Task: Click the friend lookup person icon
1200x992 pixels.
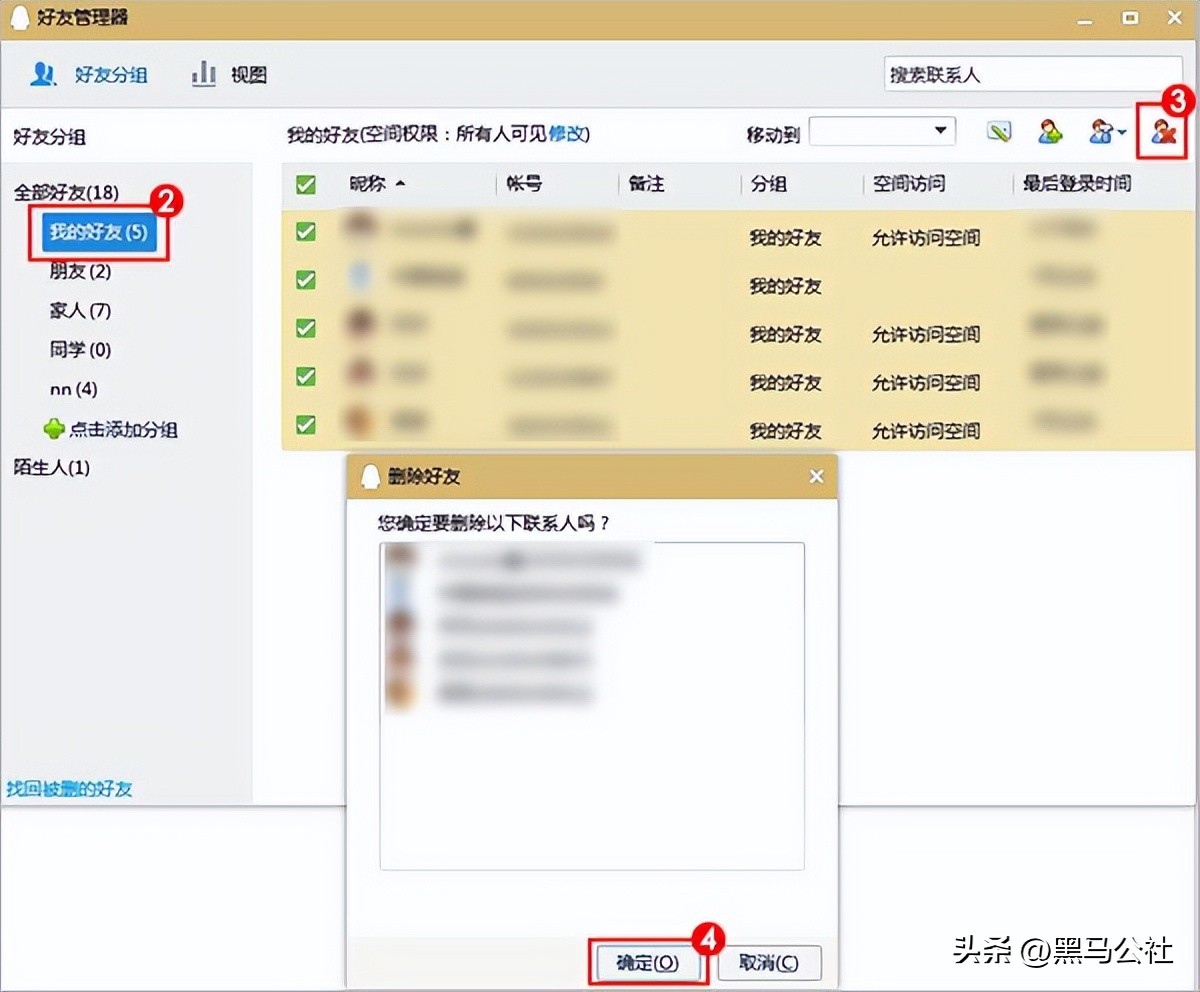Action: [1098, 131]
